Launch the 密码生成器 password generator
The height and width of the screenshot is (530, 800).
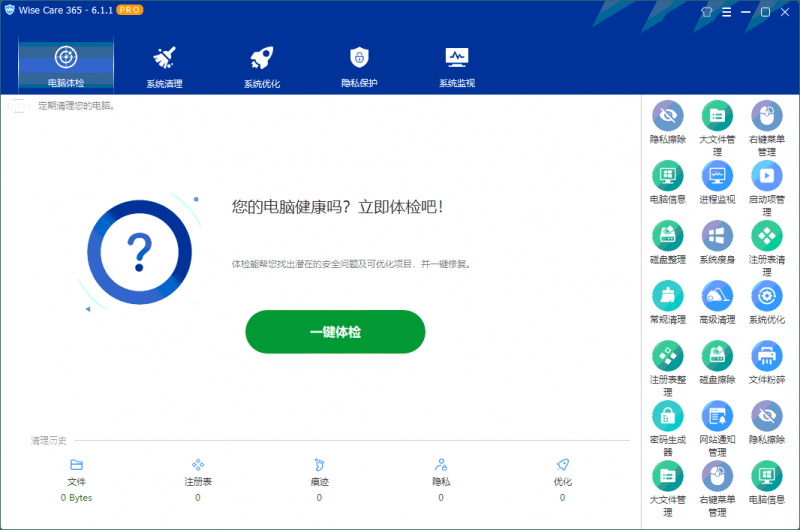[667, 429]
